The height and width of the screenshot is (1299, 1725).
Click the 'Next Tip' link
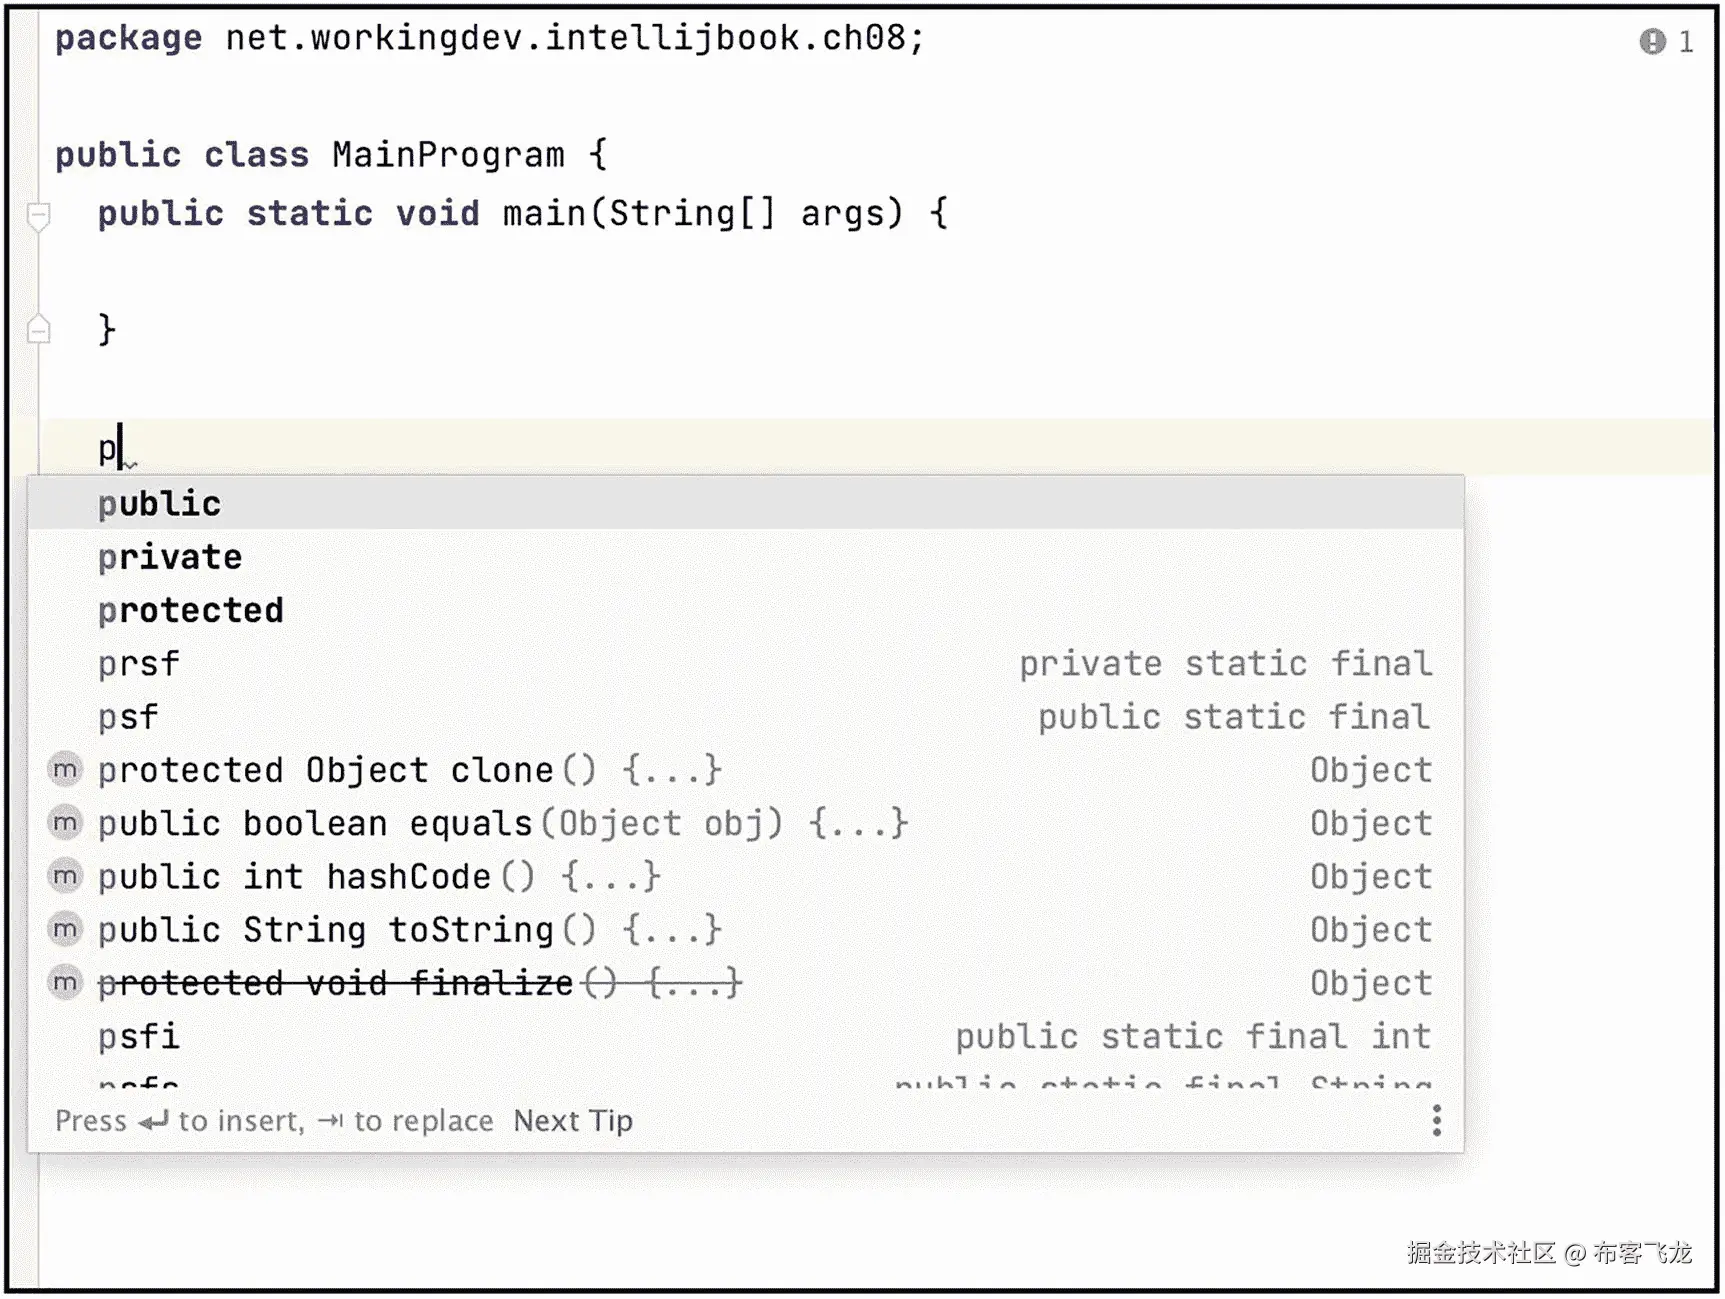[x=573, y=1121]
